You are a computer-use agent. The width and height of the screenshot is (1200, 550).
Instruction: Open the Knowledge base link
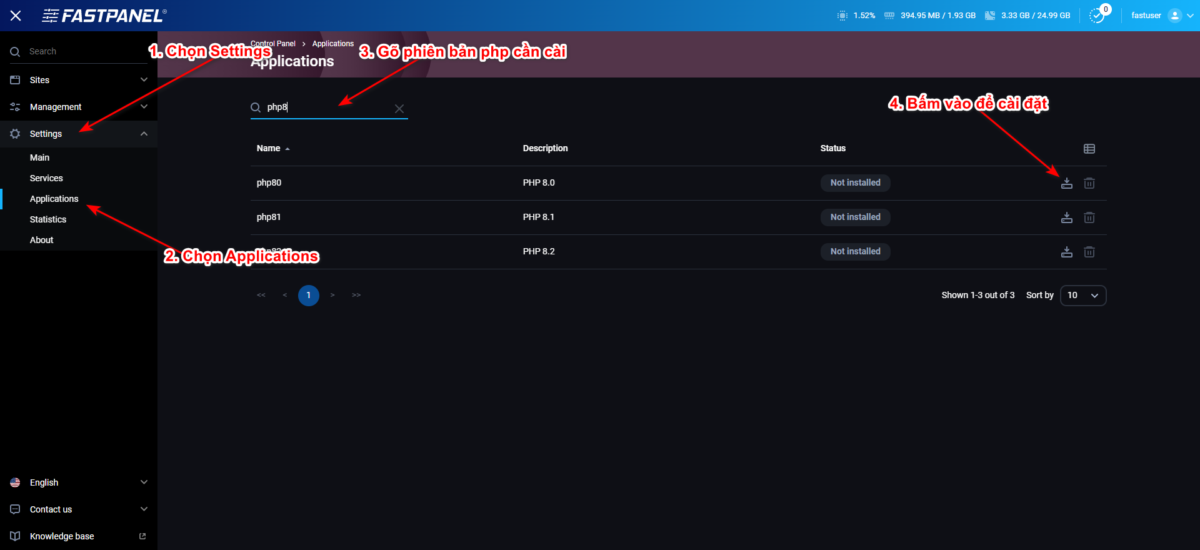pos(62,536)
